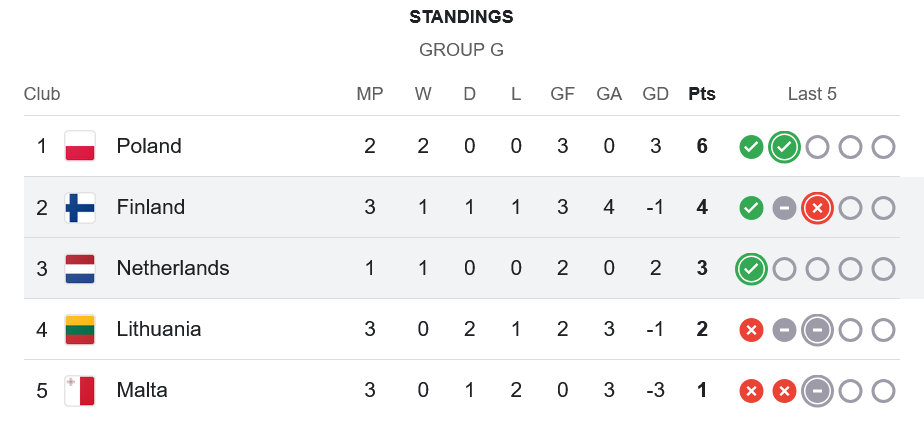The image size is (924, 438).
Task: Click the Pts column header
Action: click(702, 94)
